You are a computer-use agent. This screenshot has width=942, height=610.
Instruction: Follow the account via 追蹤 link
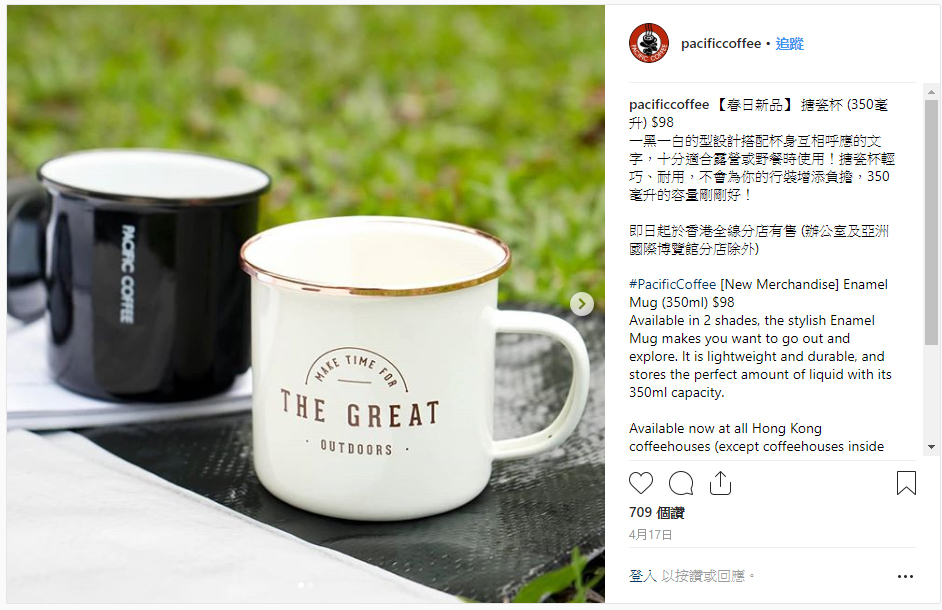point(789,44)
